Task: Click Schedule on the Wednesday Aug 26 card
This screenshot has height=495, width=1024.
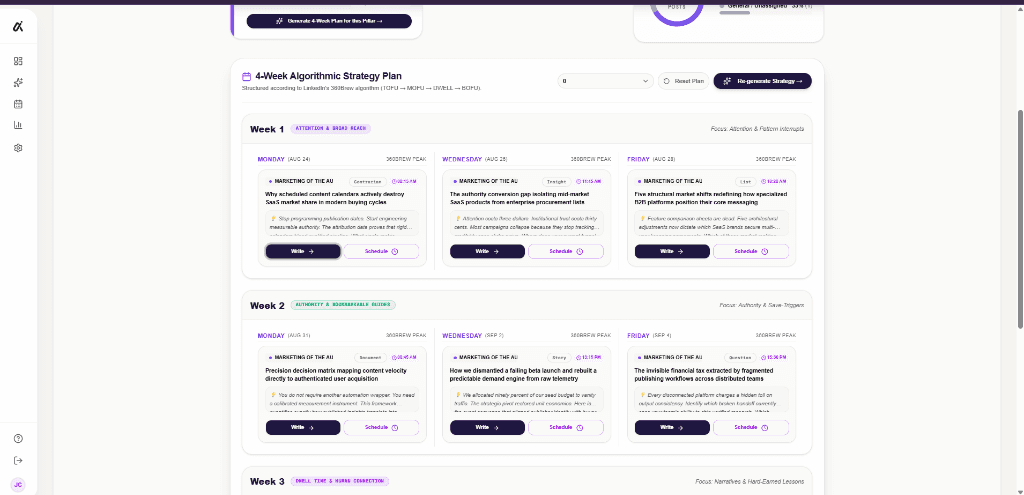Action: 566,251
